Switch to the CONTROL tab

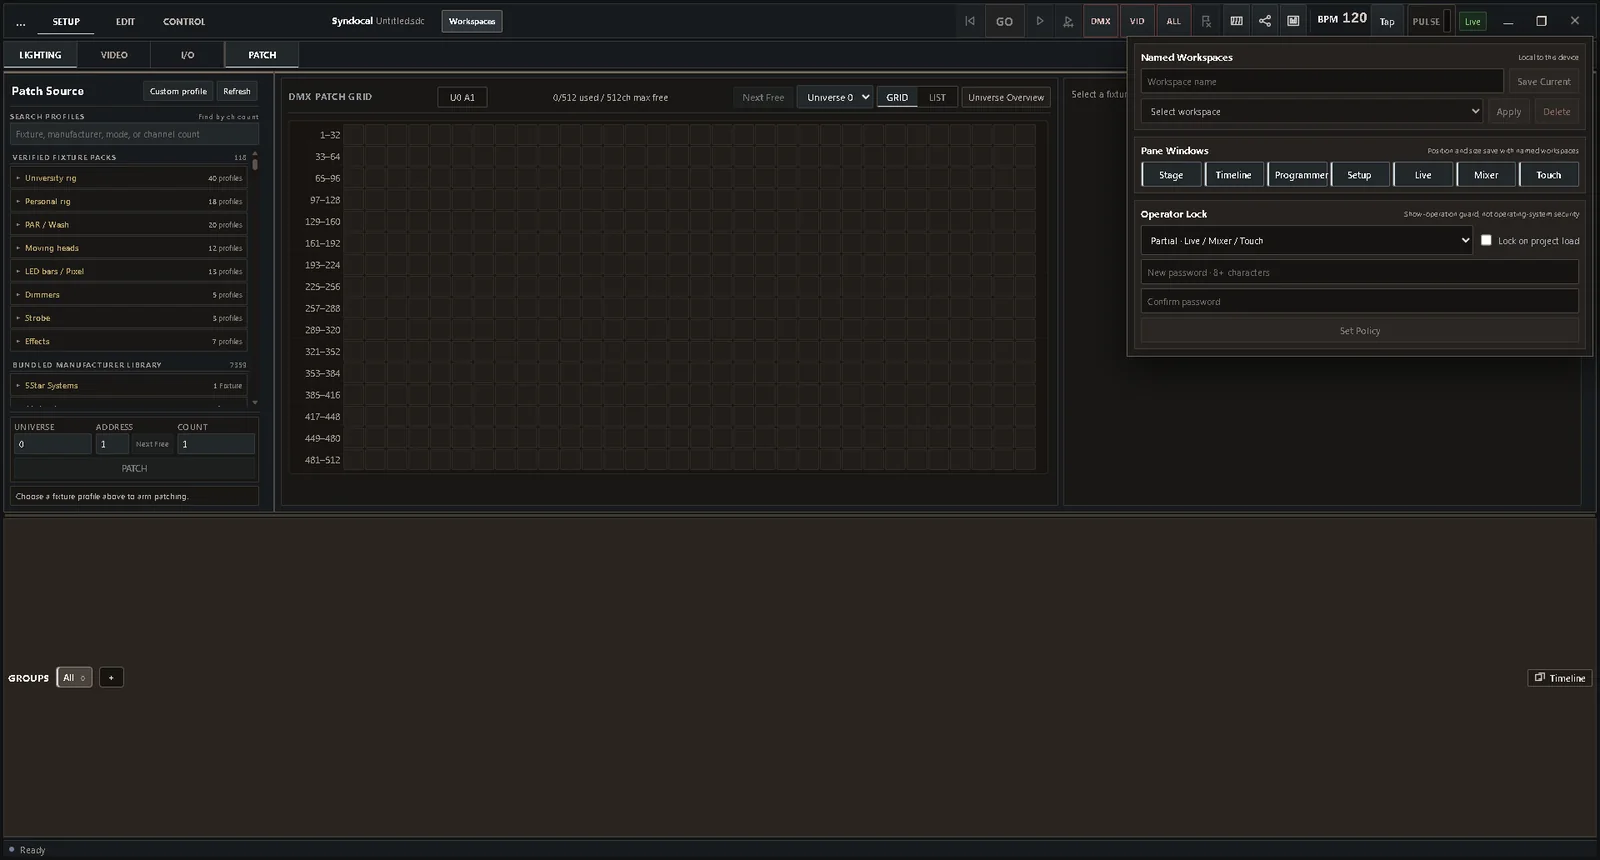[184, 22]
